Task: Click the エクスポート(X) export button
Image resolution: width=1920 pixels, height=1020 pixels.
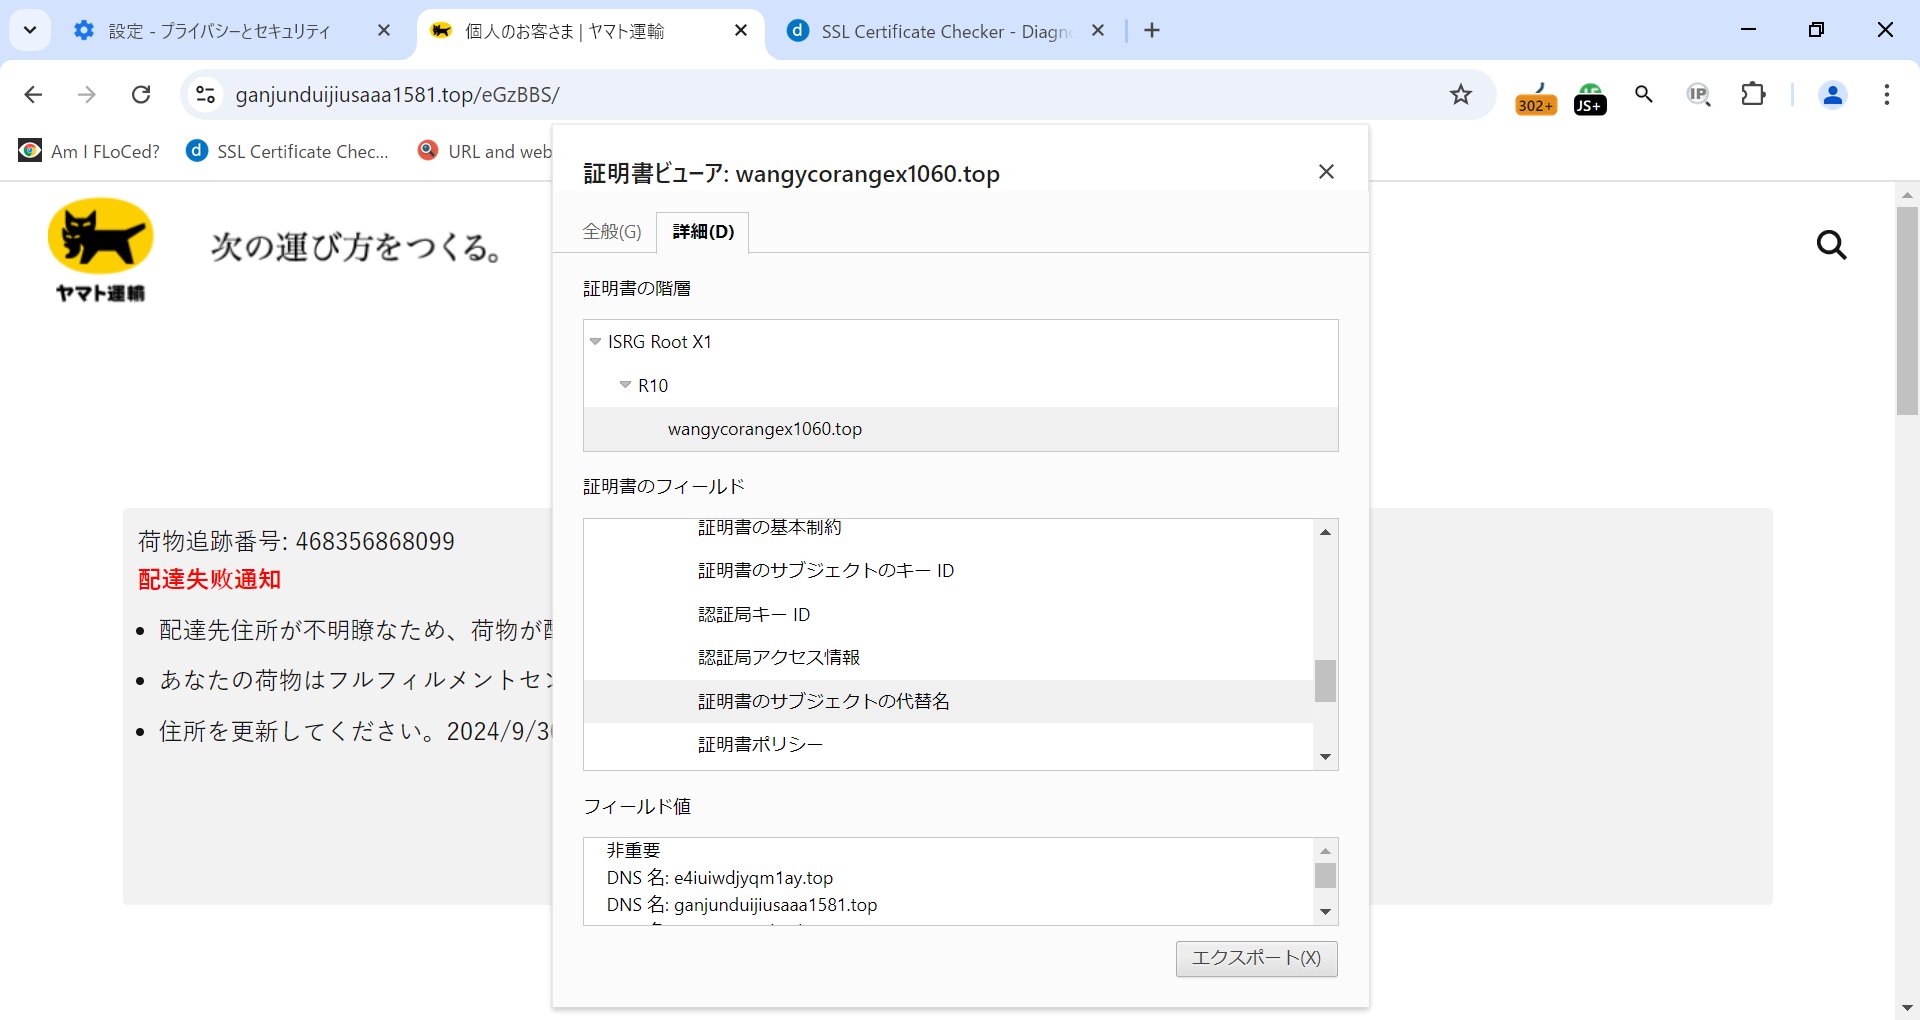Action: tap(1256, 958)
